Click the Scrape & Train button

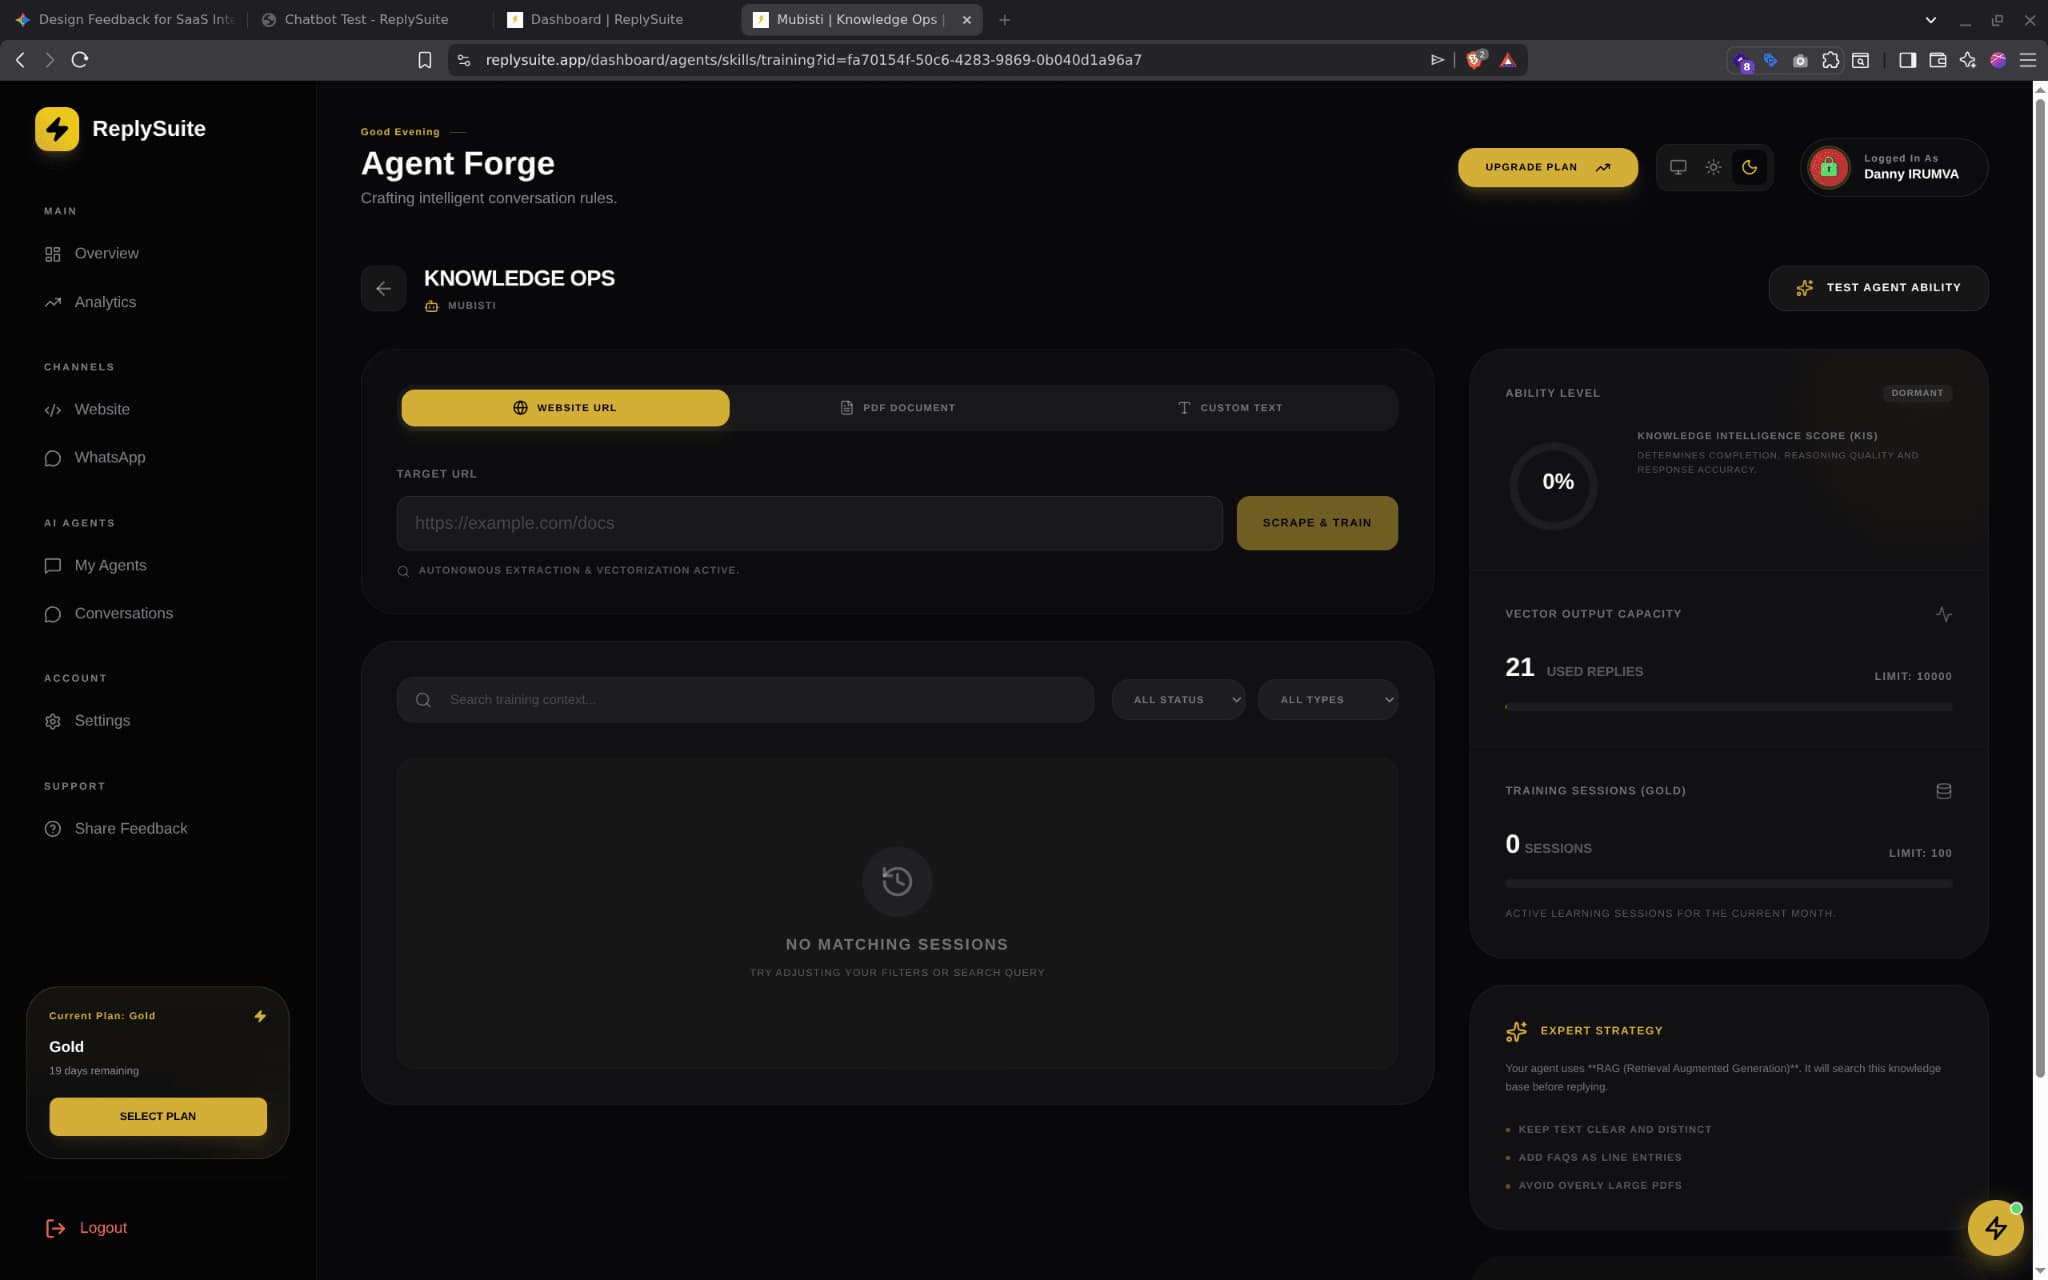1317,523
